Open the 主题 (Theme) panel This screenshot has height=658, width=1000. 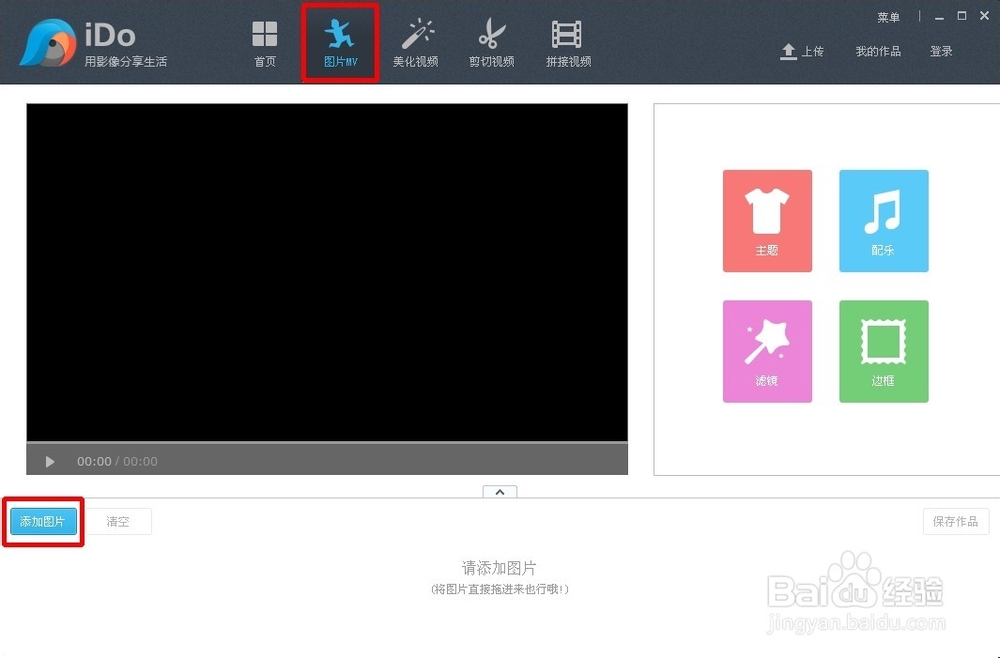767,220
